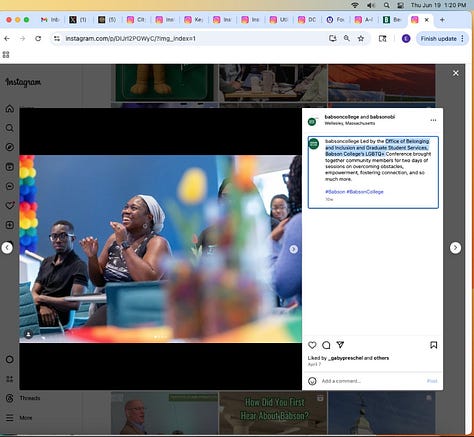Go back in browser

click(x=7, y=39)
